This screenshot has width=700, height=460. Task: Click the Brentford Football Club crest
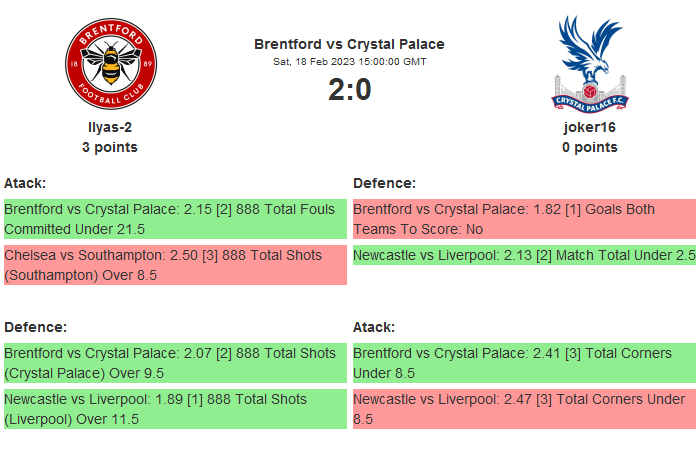pos(110,64)
